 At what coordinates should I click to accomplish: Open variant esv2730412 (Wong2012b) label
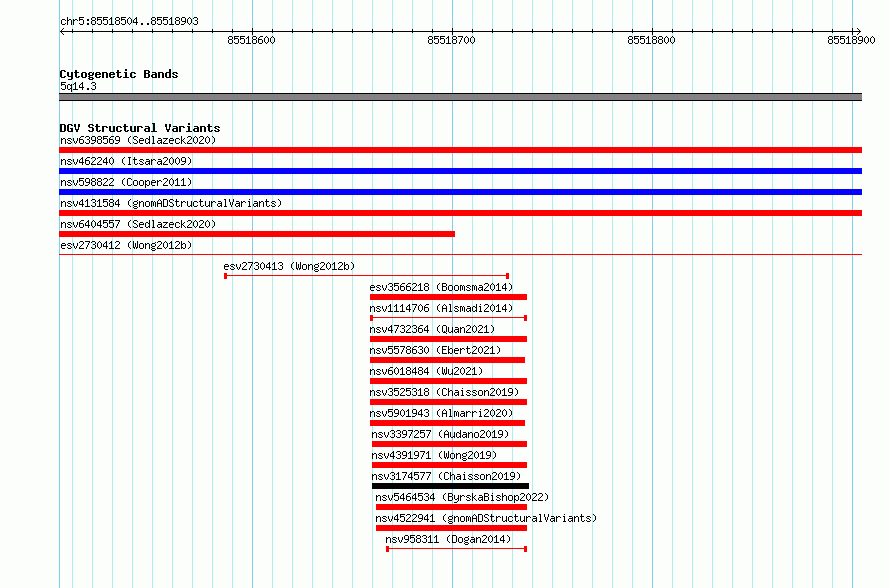pos(126,245)
